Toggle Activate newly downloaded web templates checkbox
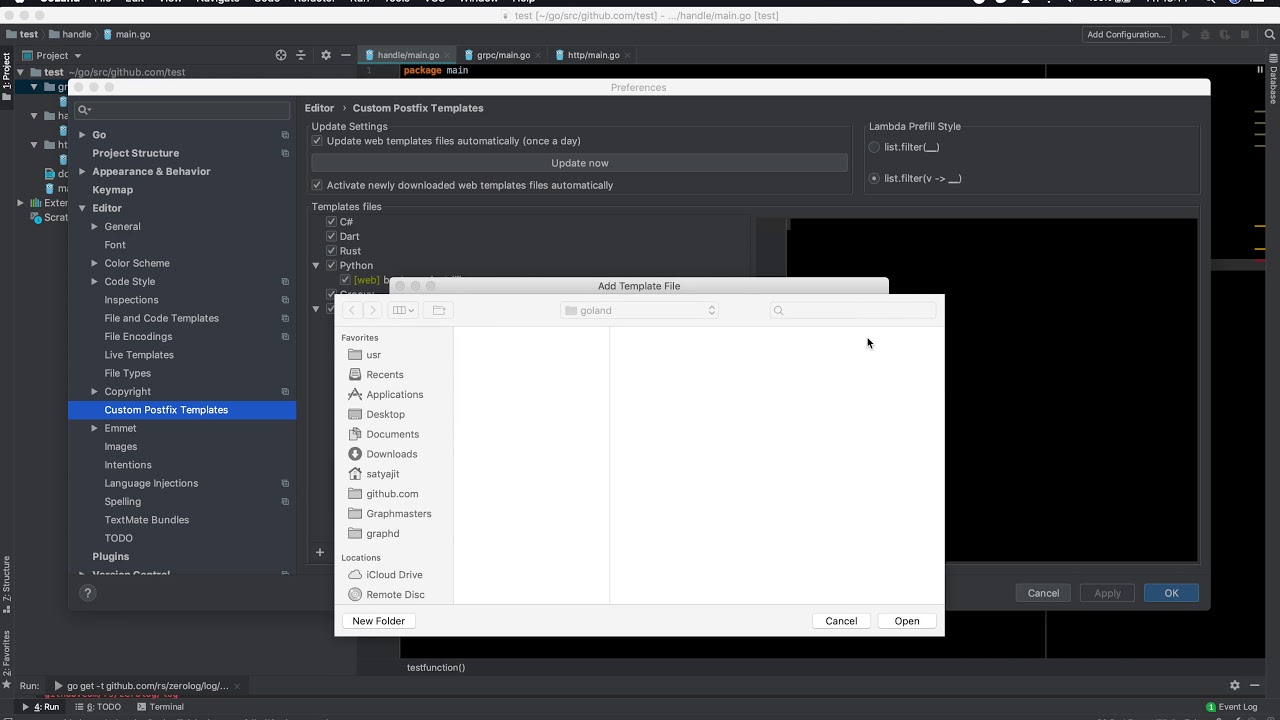The image size is (1280, 720). (317, 185)
